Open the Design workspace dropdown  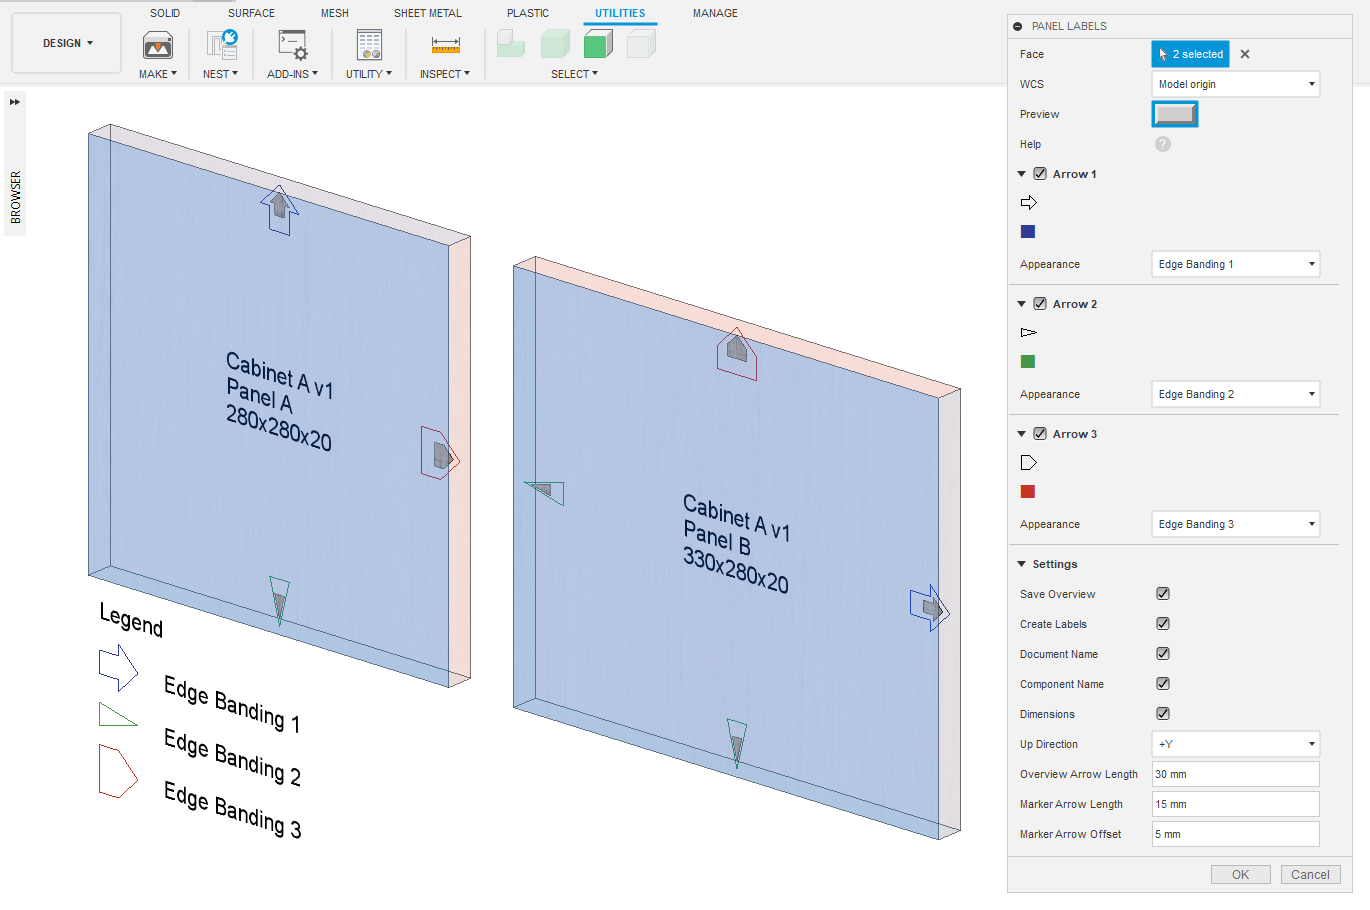click(67, 43)
